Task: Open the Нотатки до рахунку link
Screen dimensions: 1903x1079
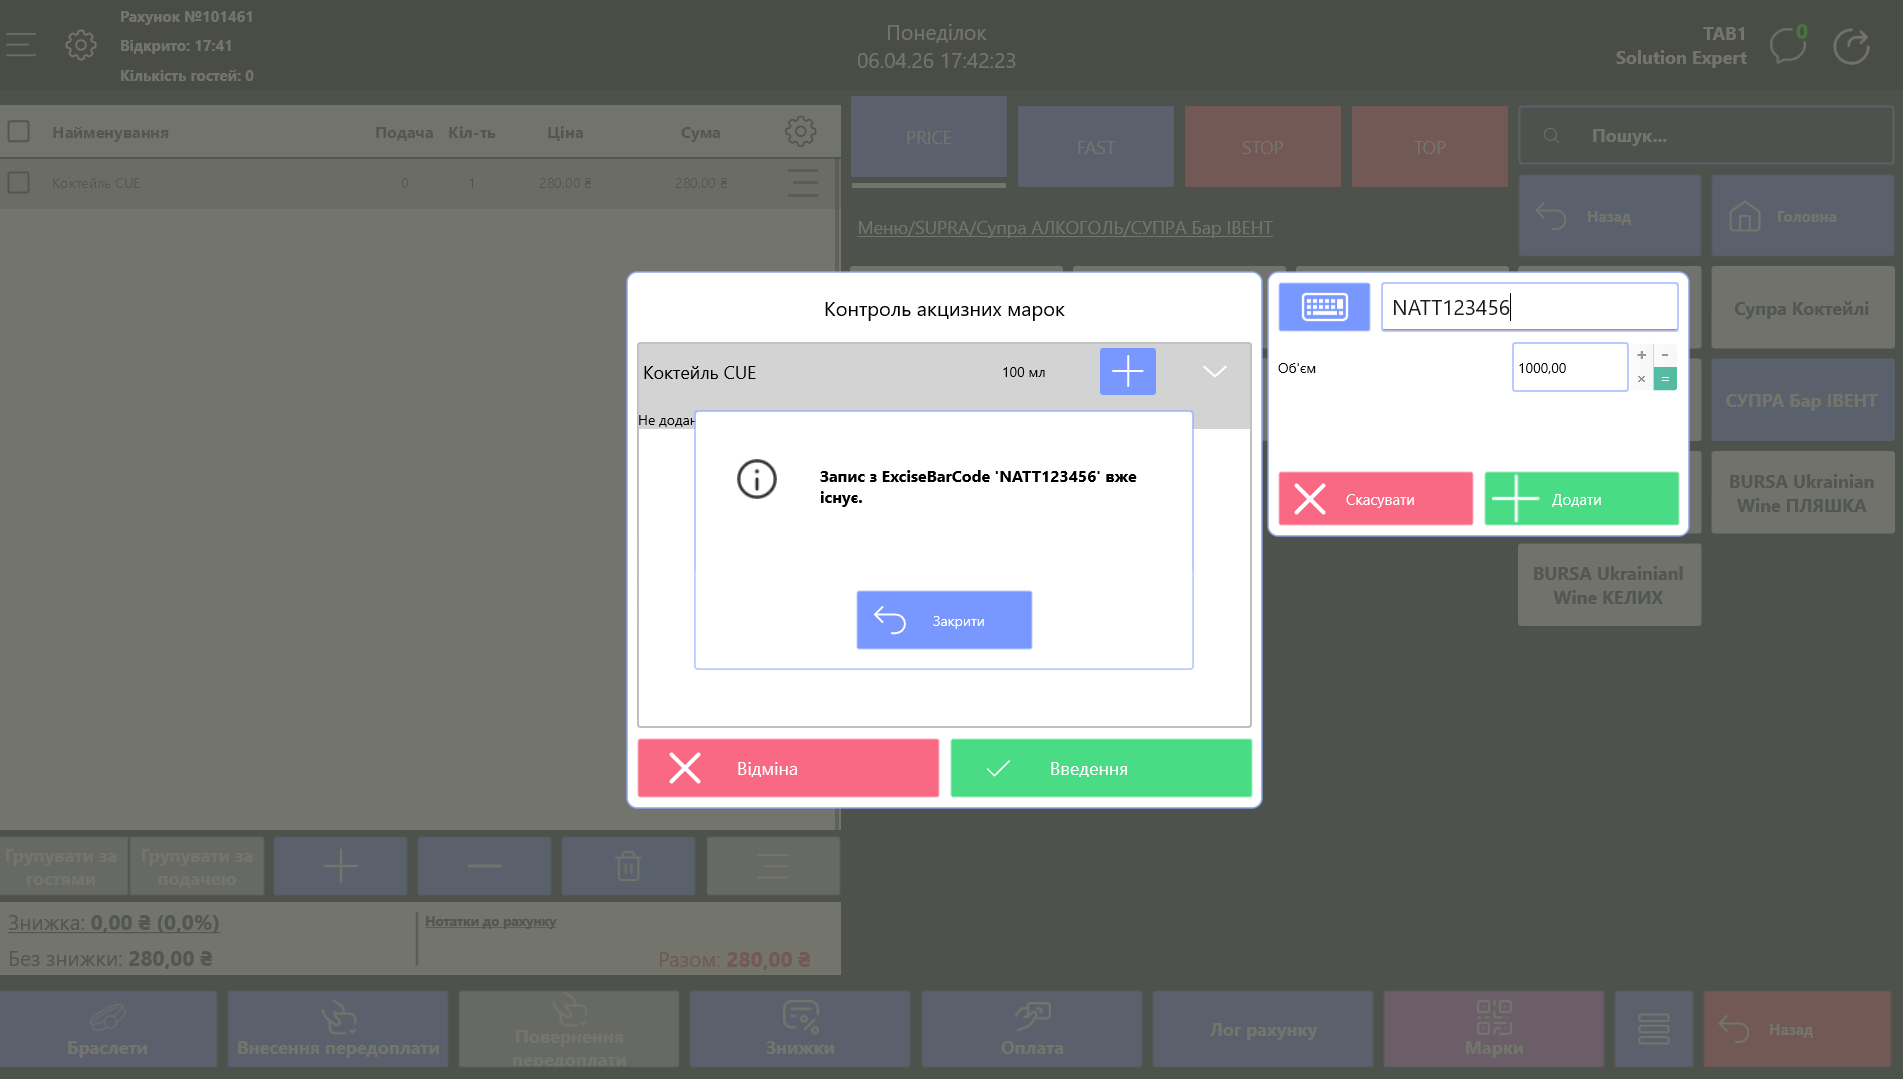Action: tap(490, 921)
